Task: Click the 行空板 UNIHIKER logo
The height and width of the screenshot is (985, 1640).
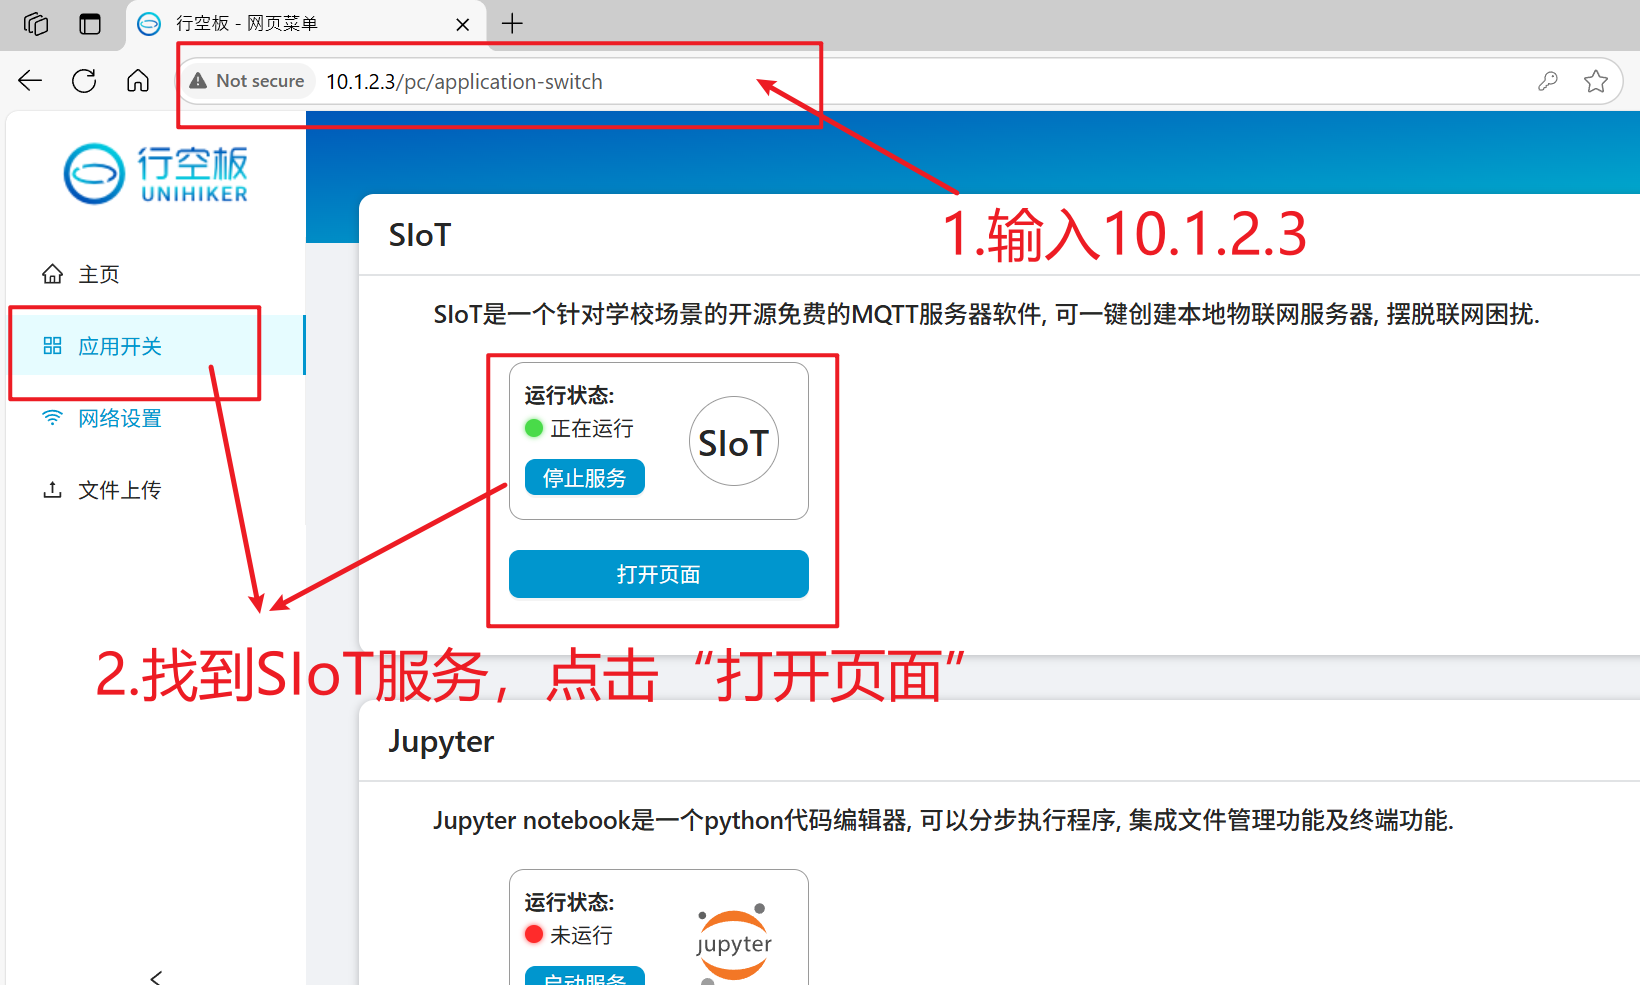Action: pos(156,174)
